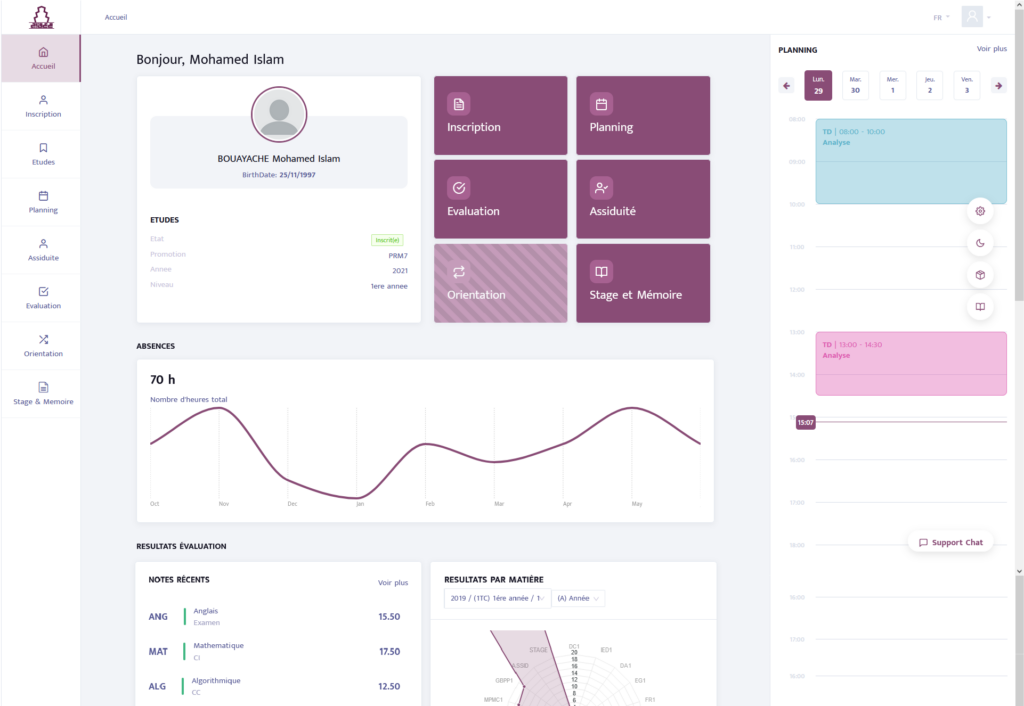The height and width of the screenshot is (706, 1024).
Task: Open the (A) Année dropdown
Action: click(578, 598)
